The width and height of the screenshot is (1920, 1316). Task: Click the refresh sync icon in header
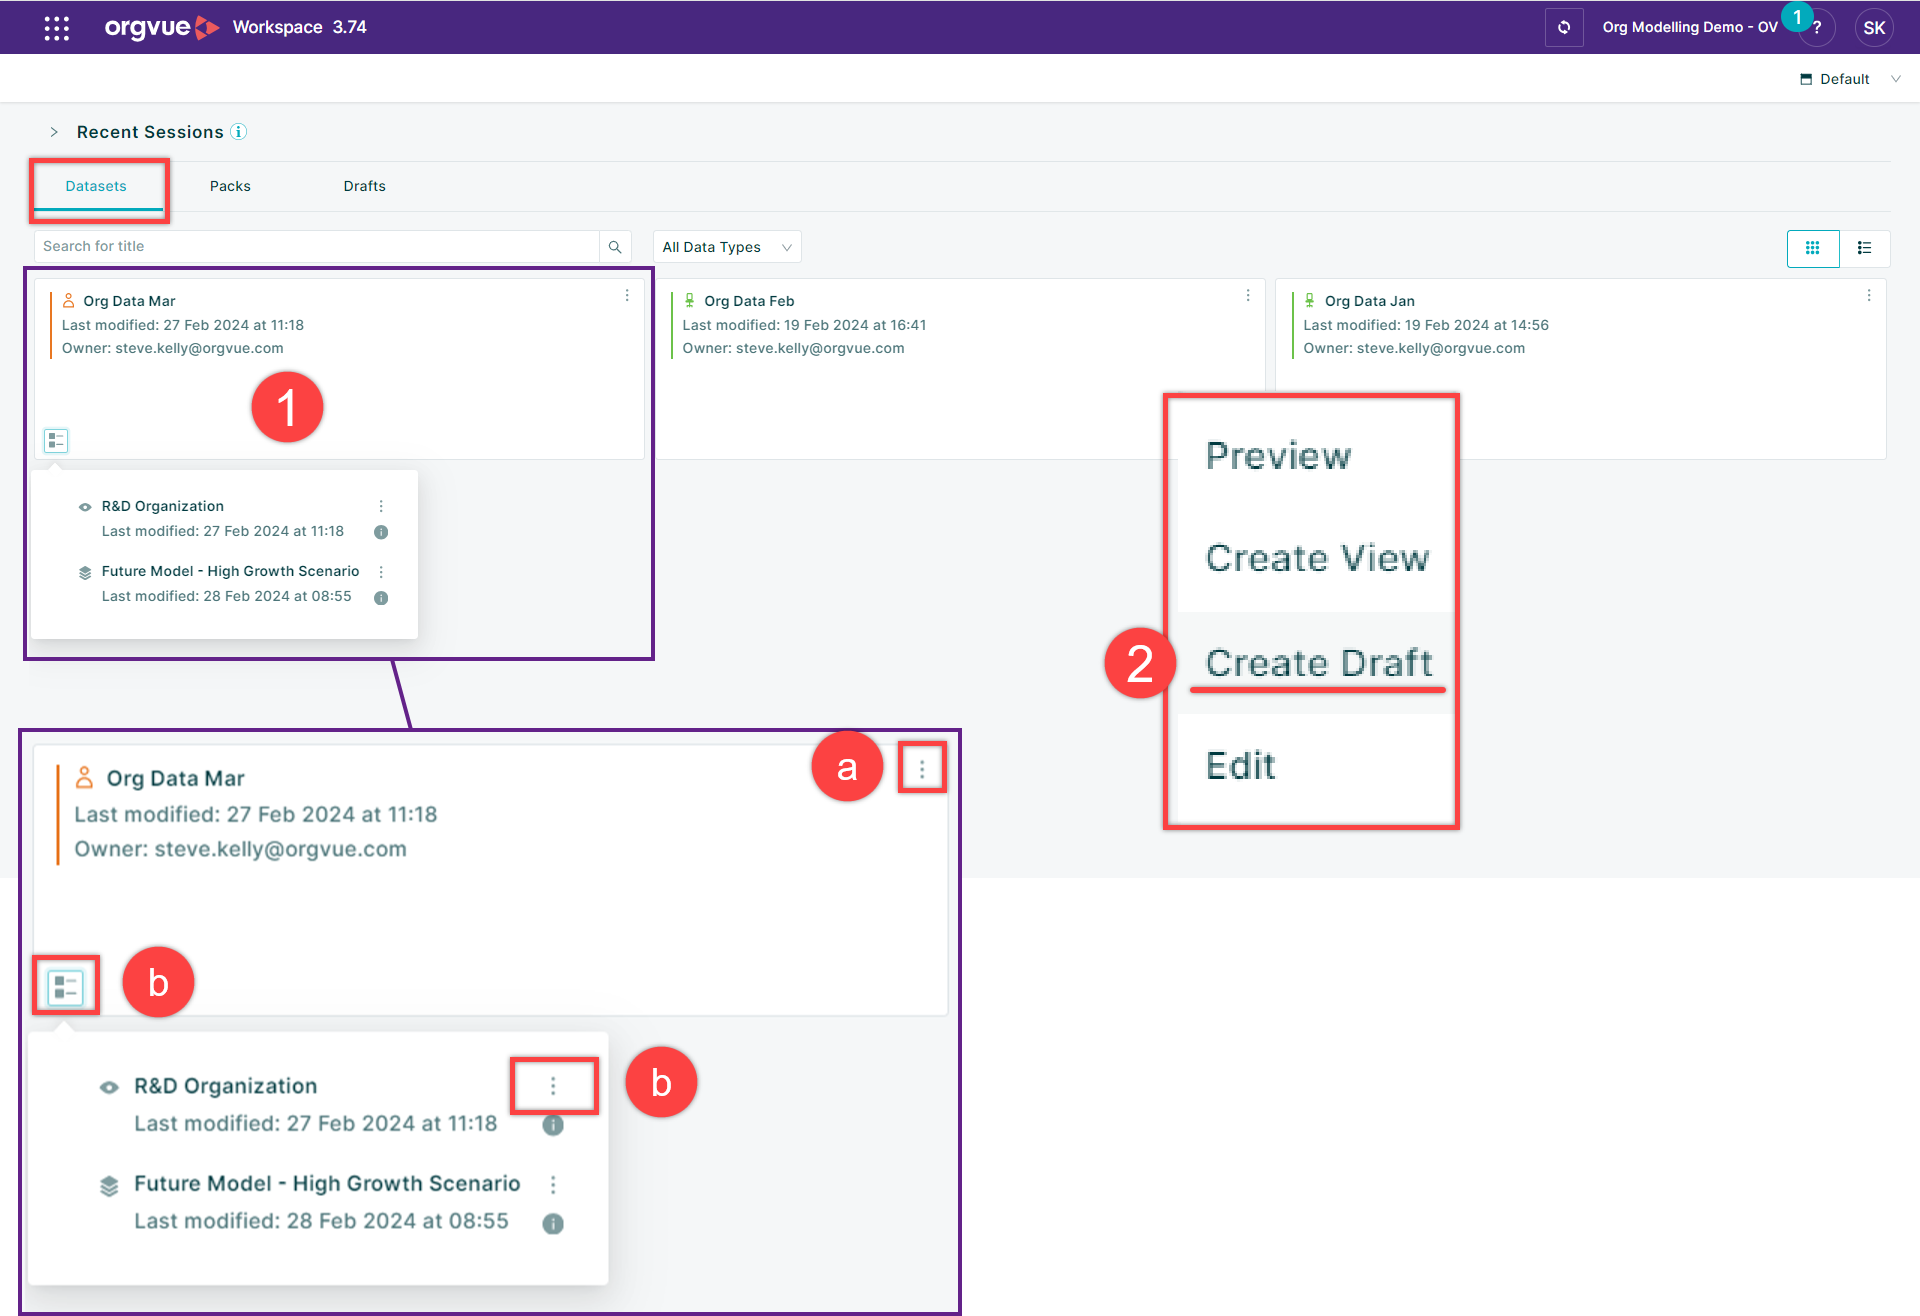(x=1564, y=28)
